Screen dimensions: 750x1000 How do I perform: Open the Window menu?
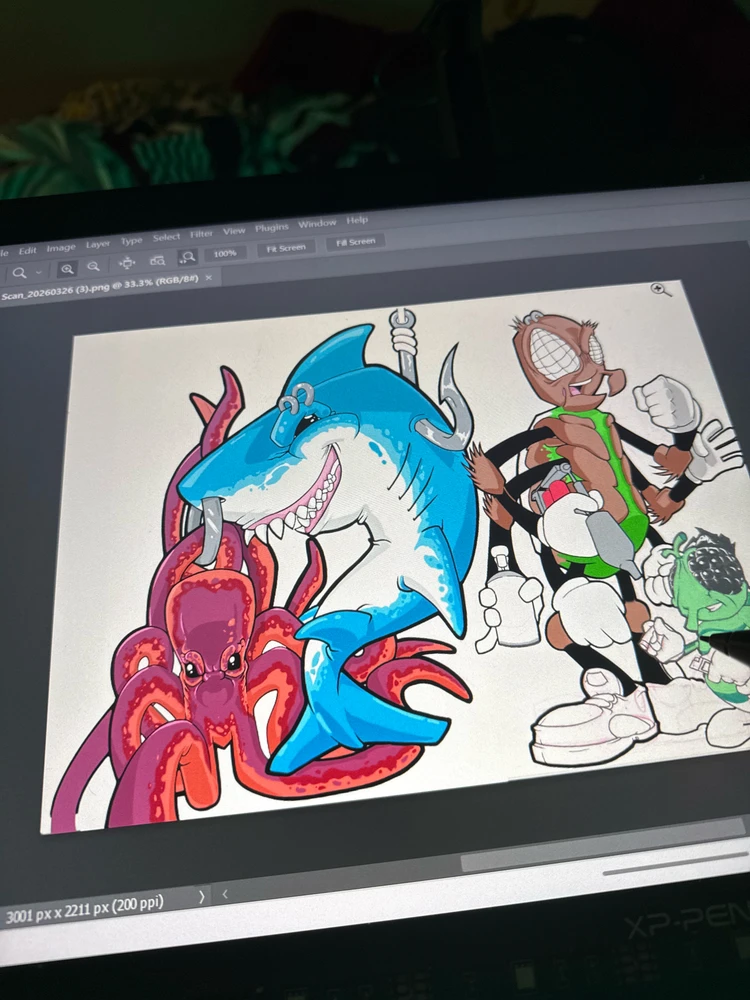(x=317, y=223)
